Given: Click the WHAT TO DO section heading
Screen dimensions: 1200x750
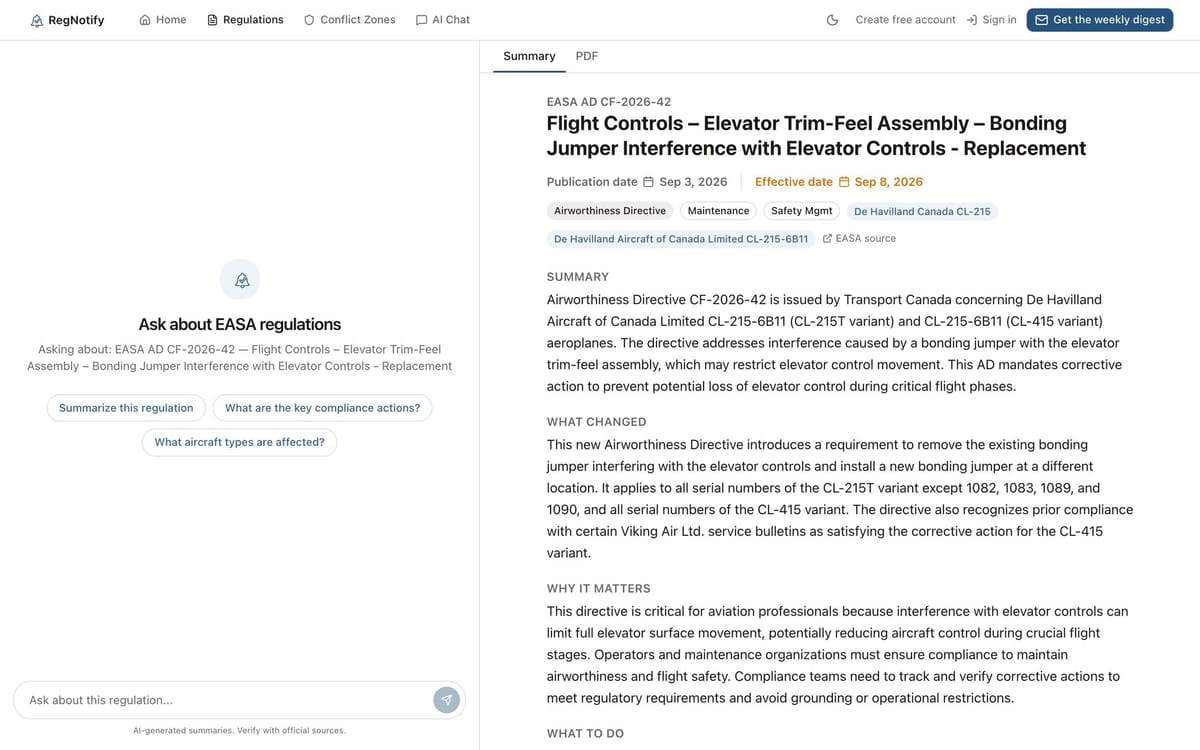Looking at the screenshot, I should (x=585, y=734).
